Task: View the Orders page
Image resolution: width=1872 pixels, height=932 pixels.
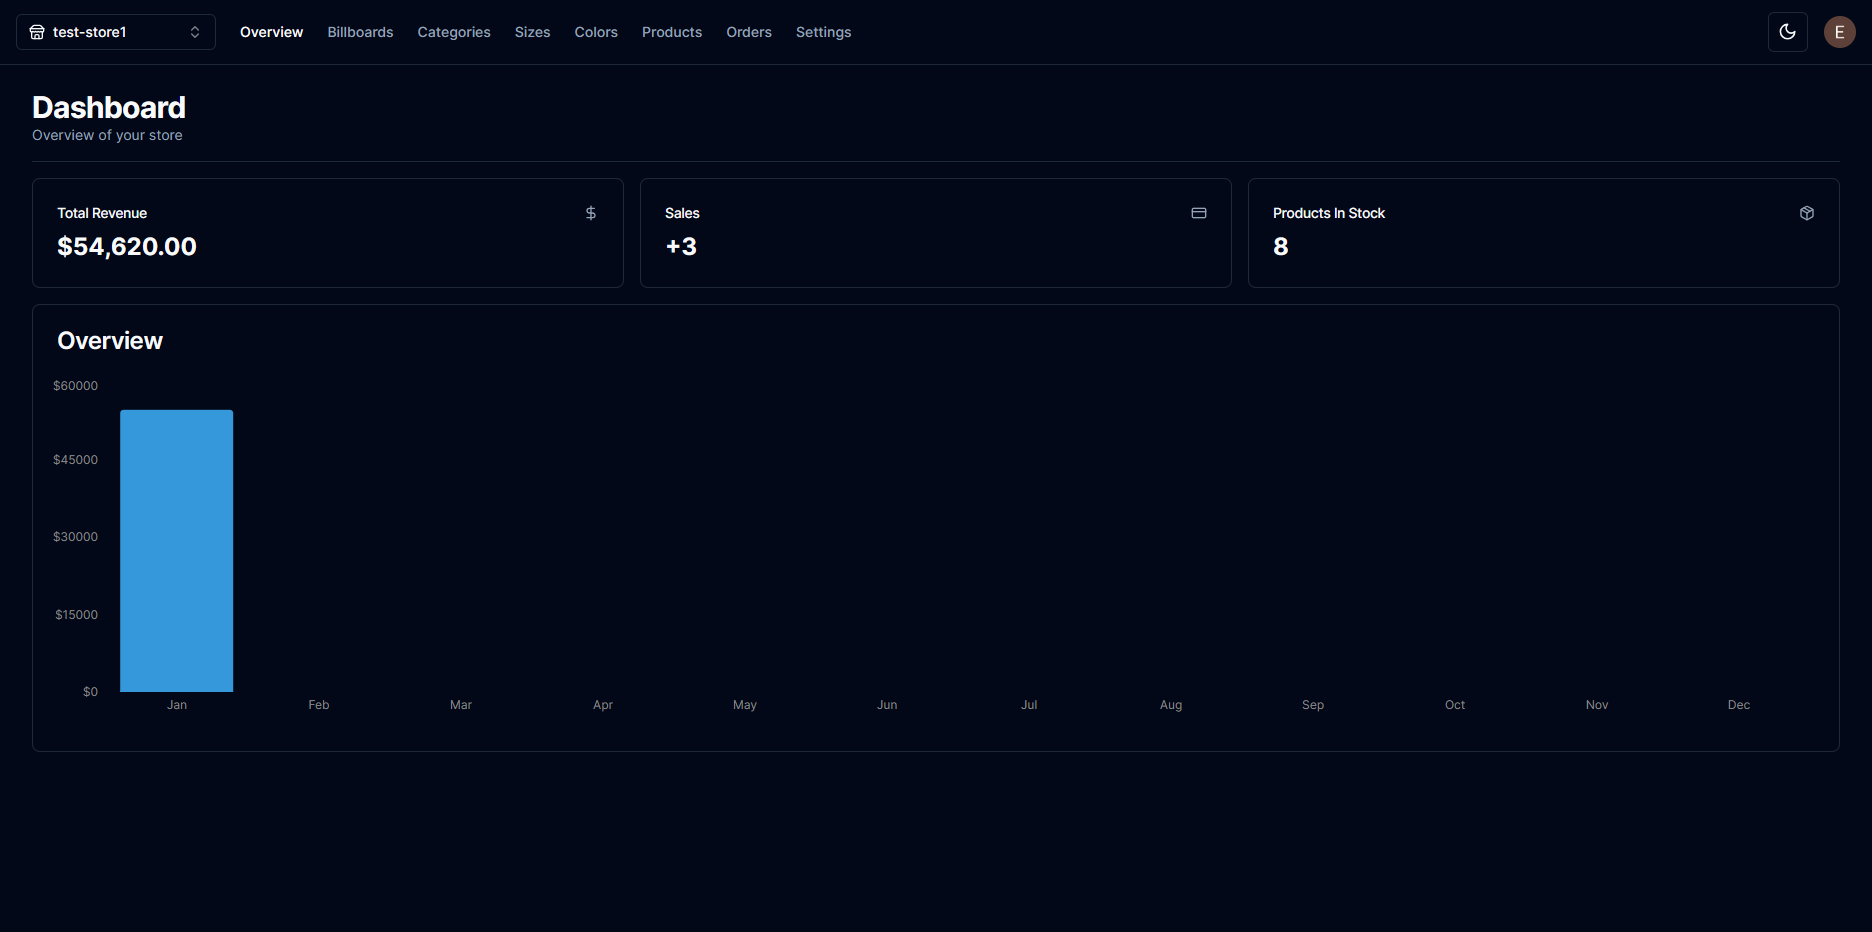Action: click(748, 31)
